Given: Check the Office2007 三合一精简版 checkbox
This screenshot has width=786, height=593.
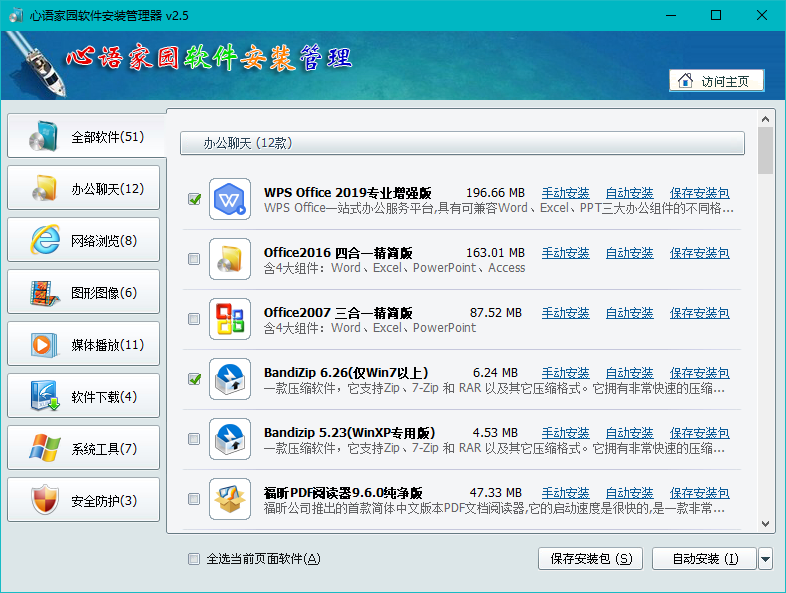Looking at the screenshot, I should [194, 319].
